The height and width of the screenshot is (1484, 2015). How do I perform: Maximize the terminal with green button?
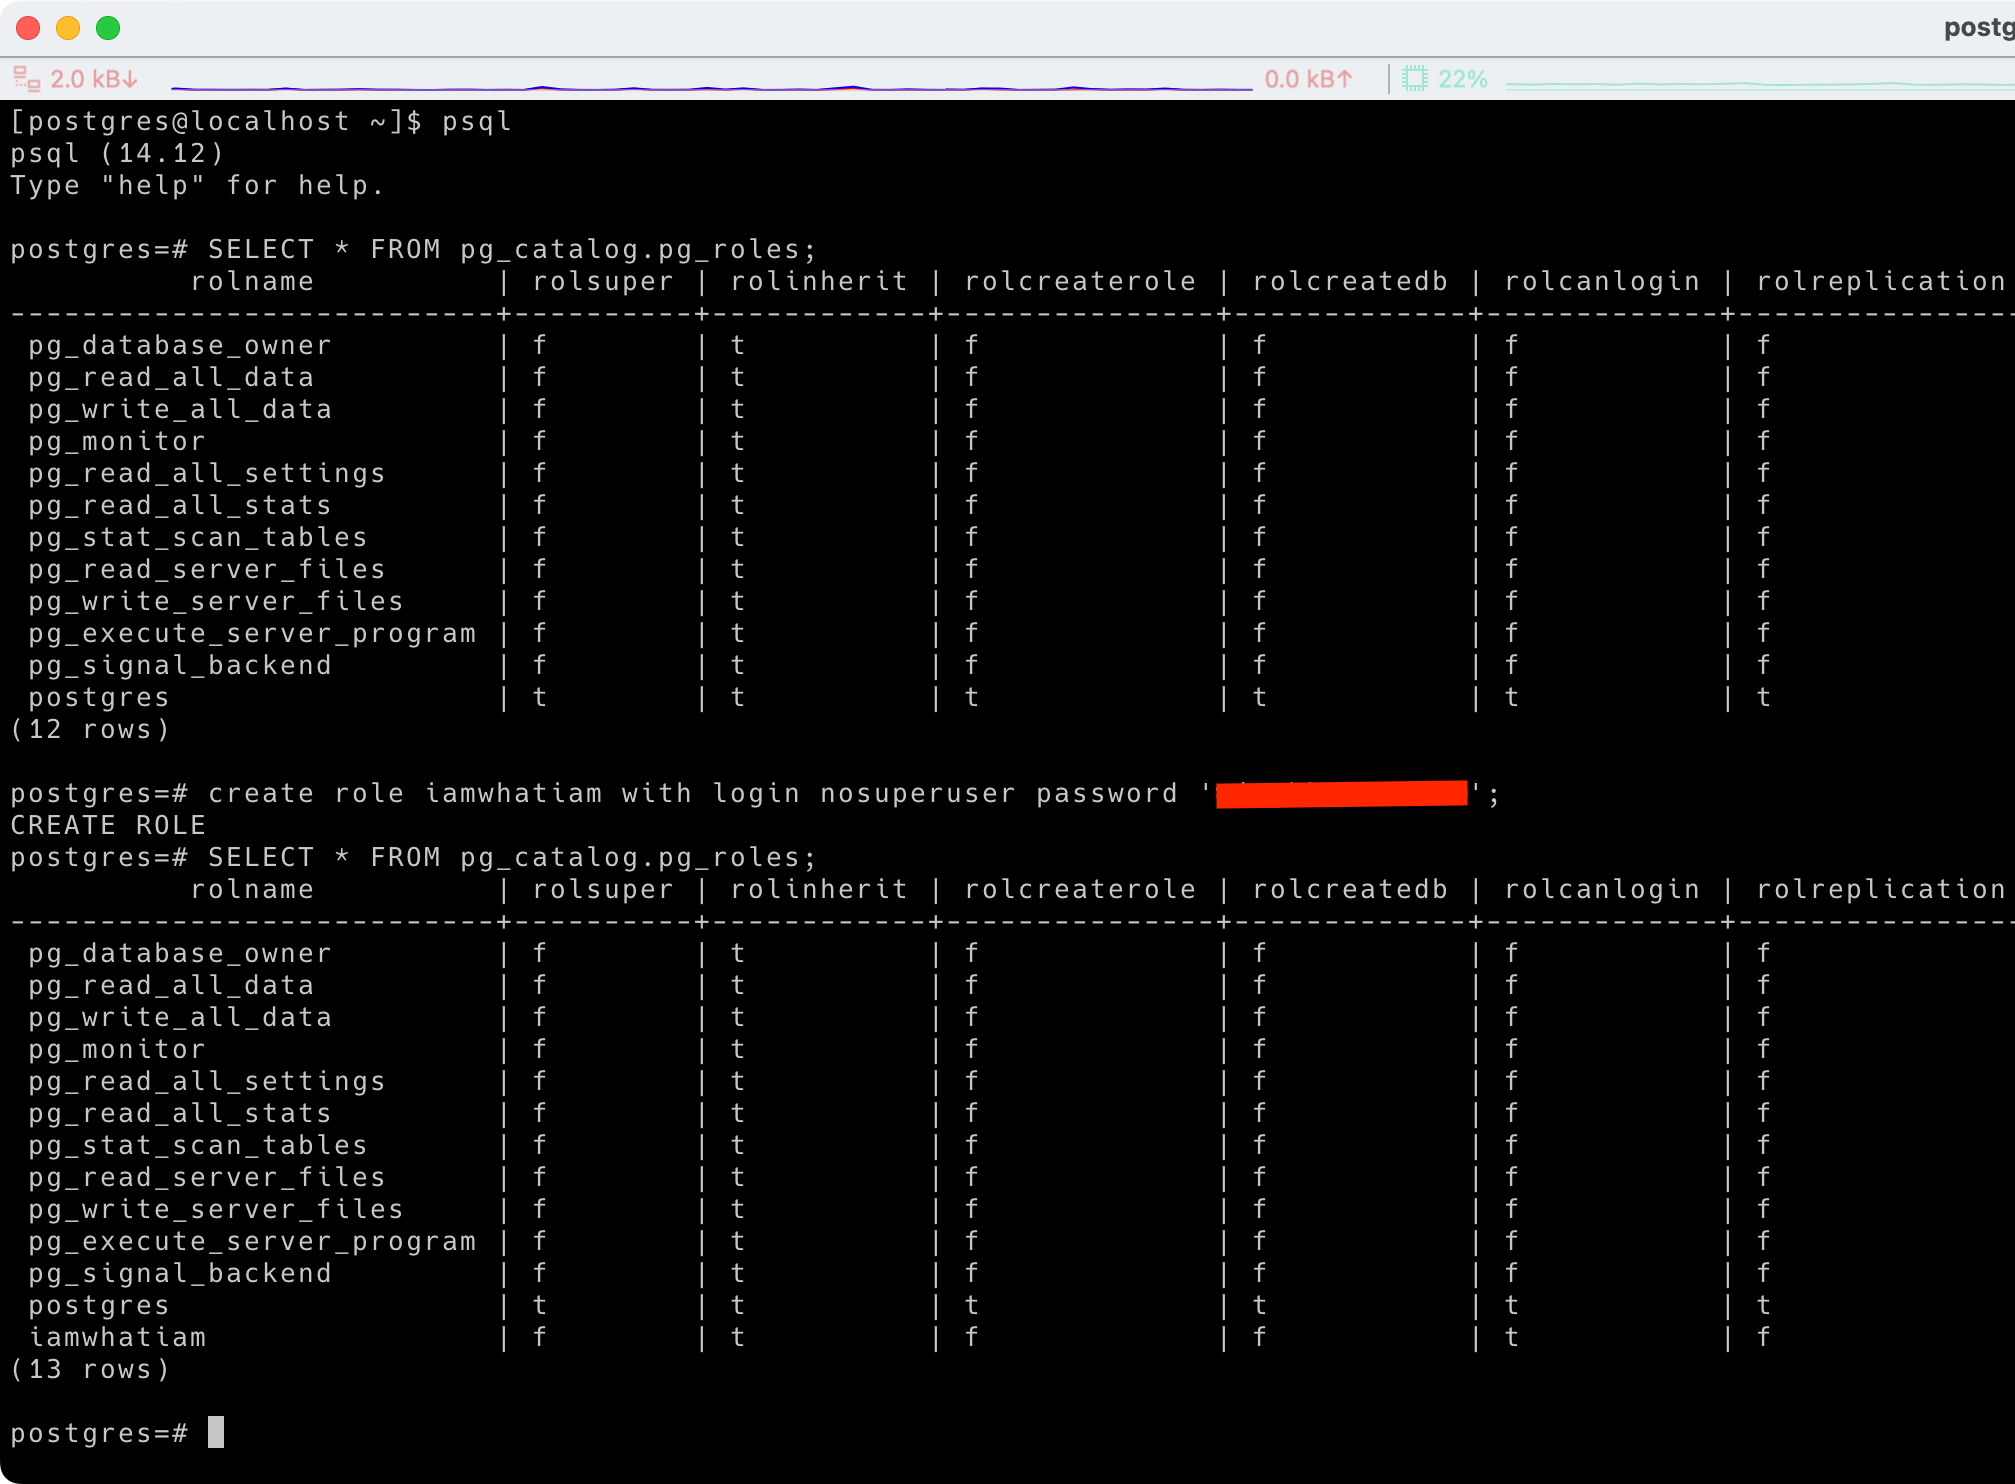tap(108, 28)
